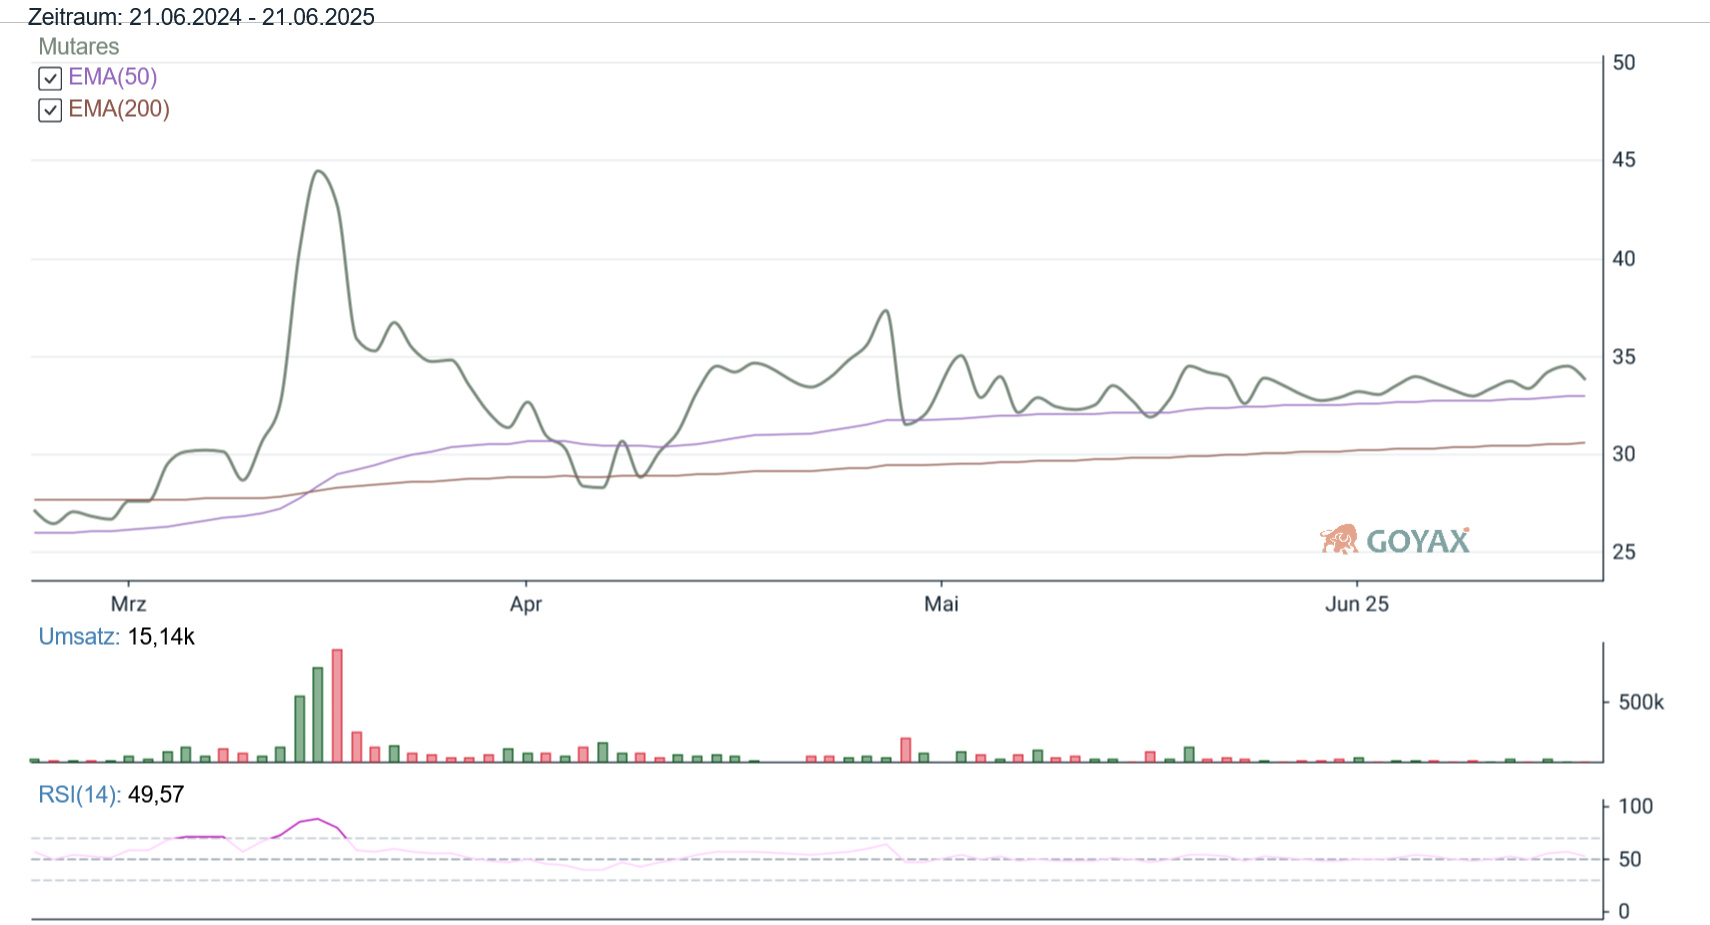The image size is (1710, 925).
Task: Click the EMA(50) legend label
Action: (112, 77)
